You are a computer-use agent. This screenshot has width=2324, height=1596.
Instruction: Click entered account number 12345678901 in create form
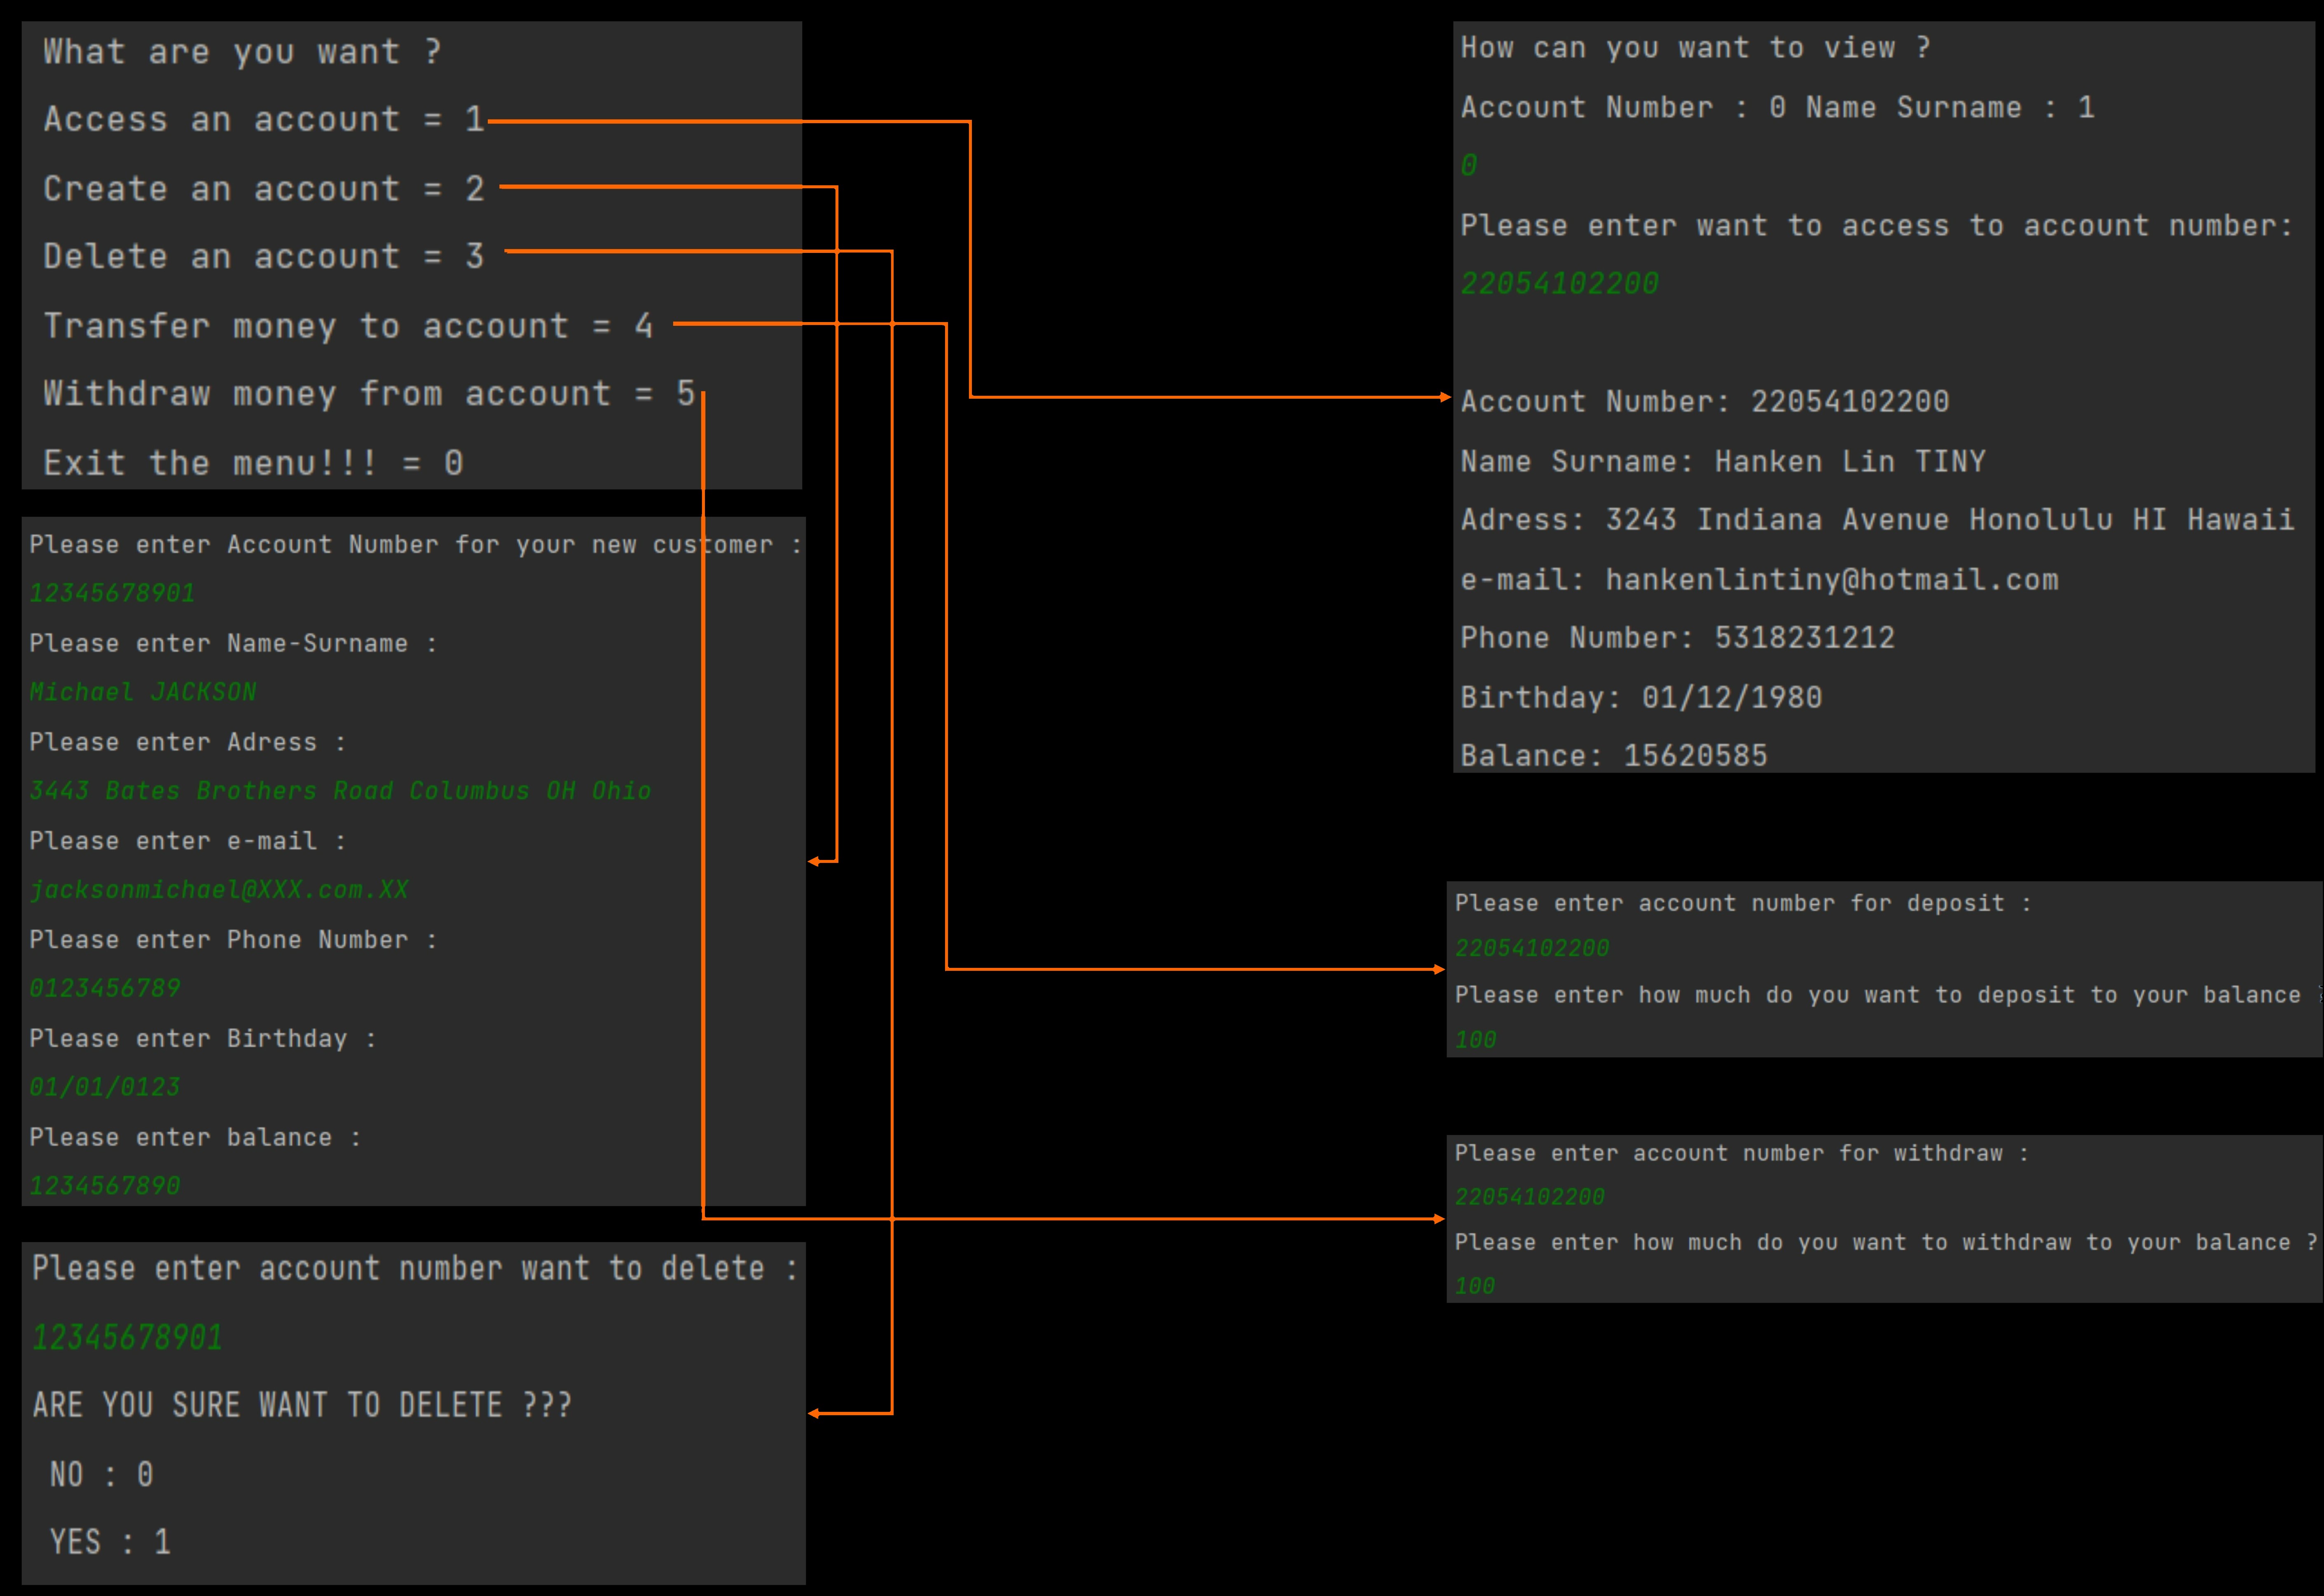coord(112,593)
